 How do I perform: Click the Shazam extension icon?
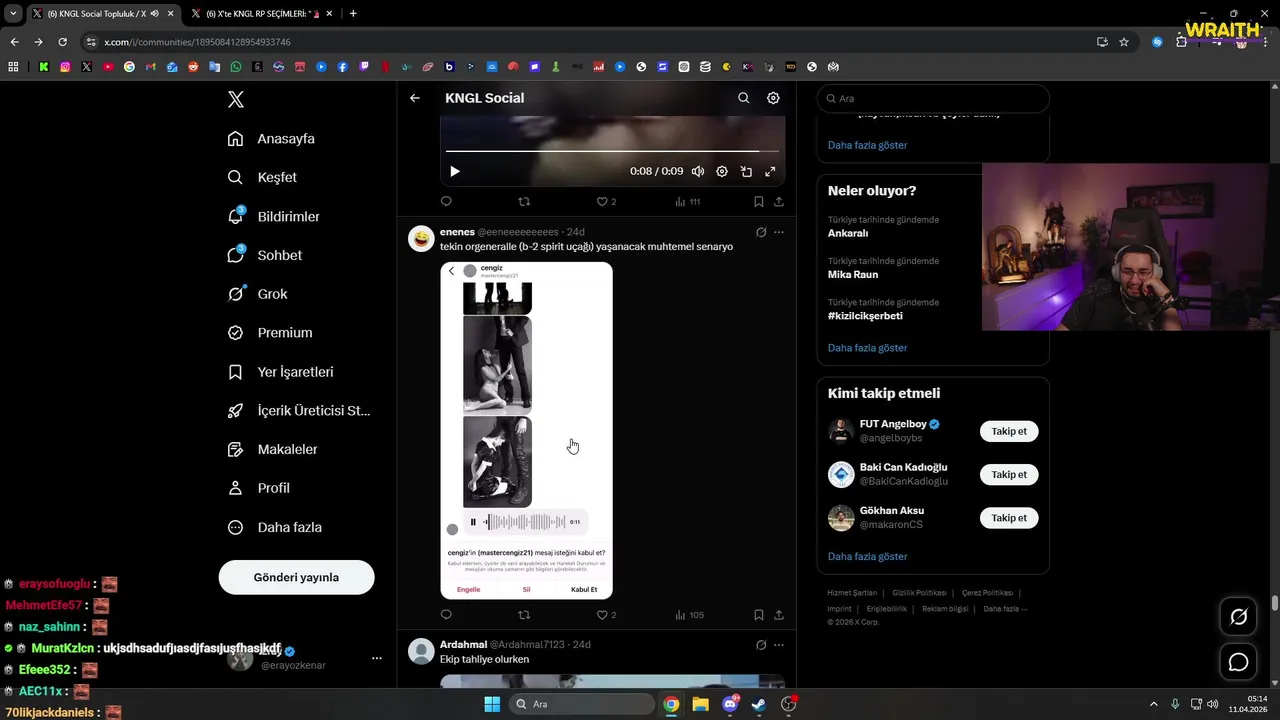(x=1157, y=42)
